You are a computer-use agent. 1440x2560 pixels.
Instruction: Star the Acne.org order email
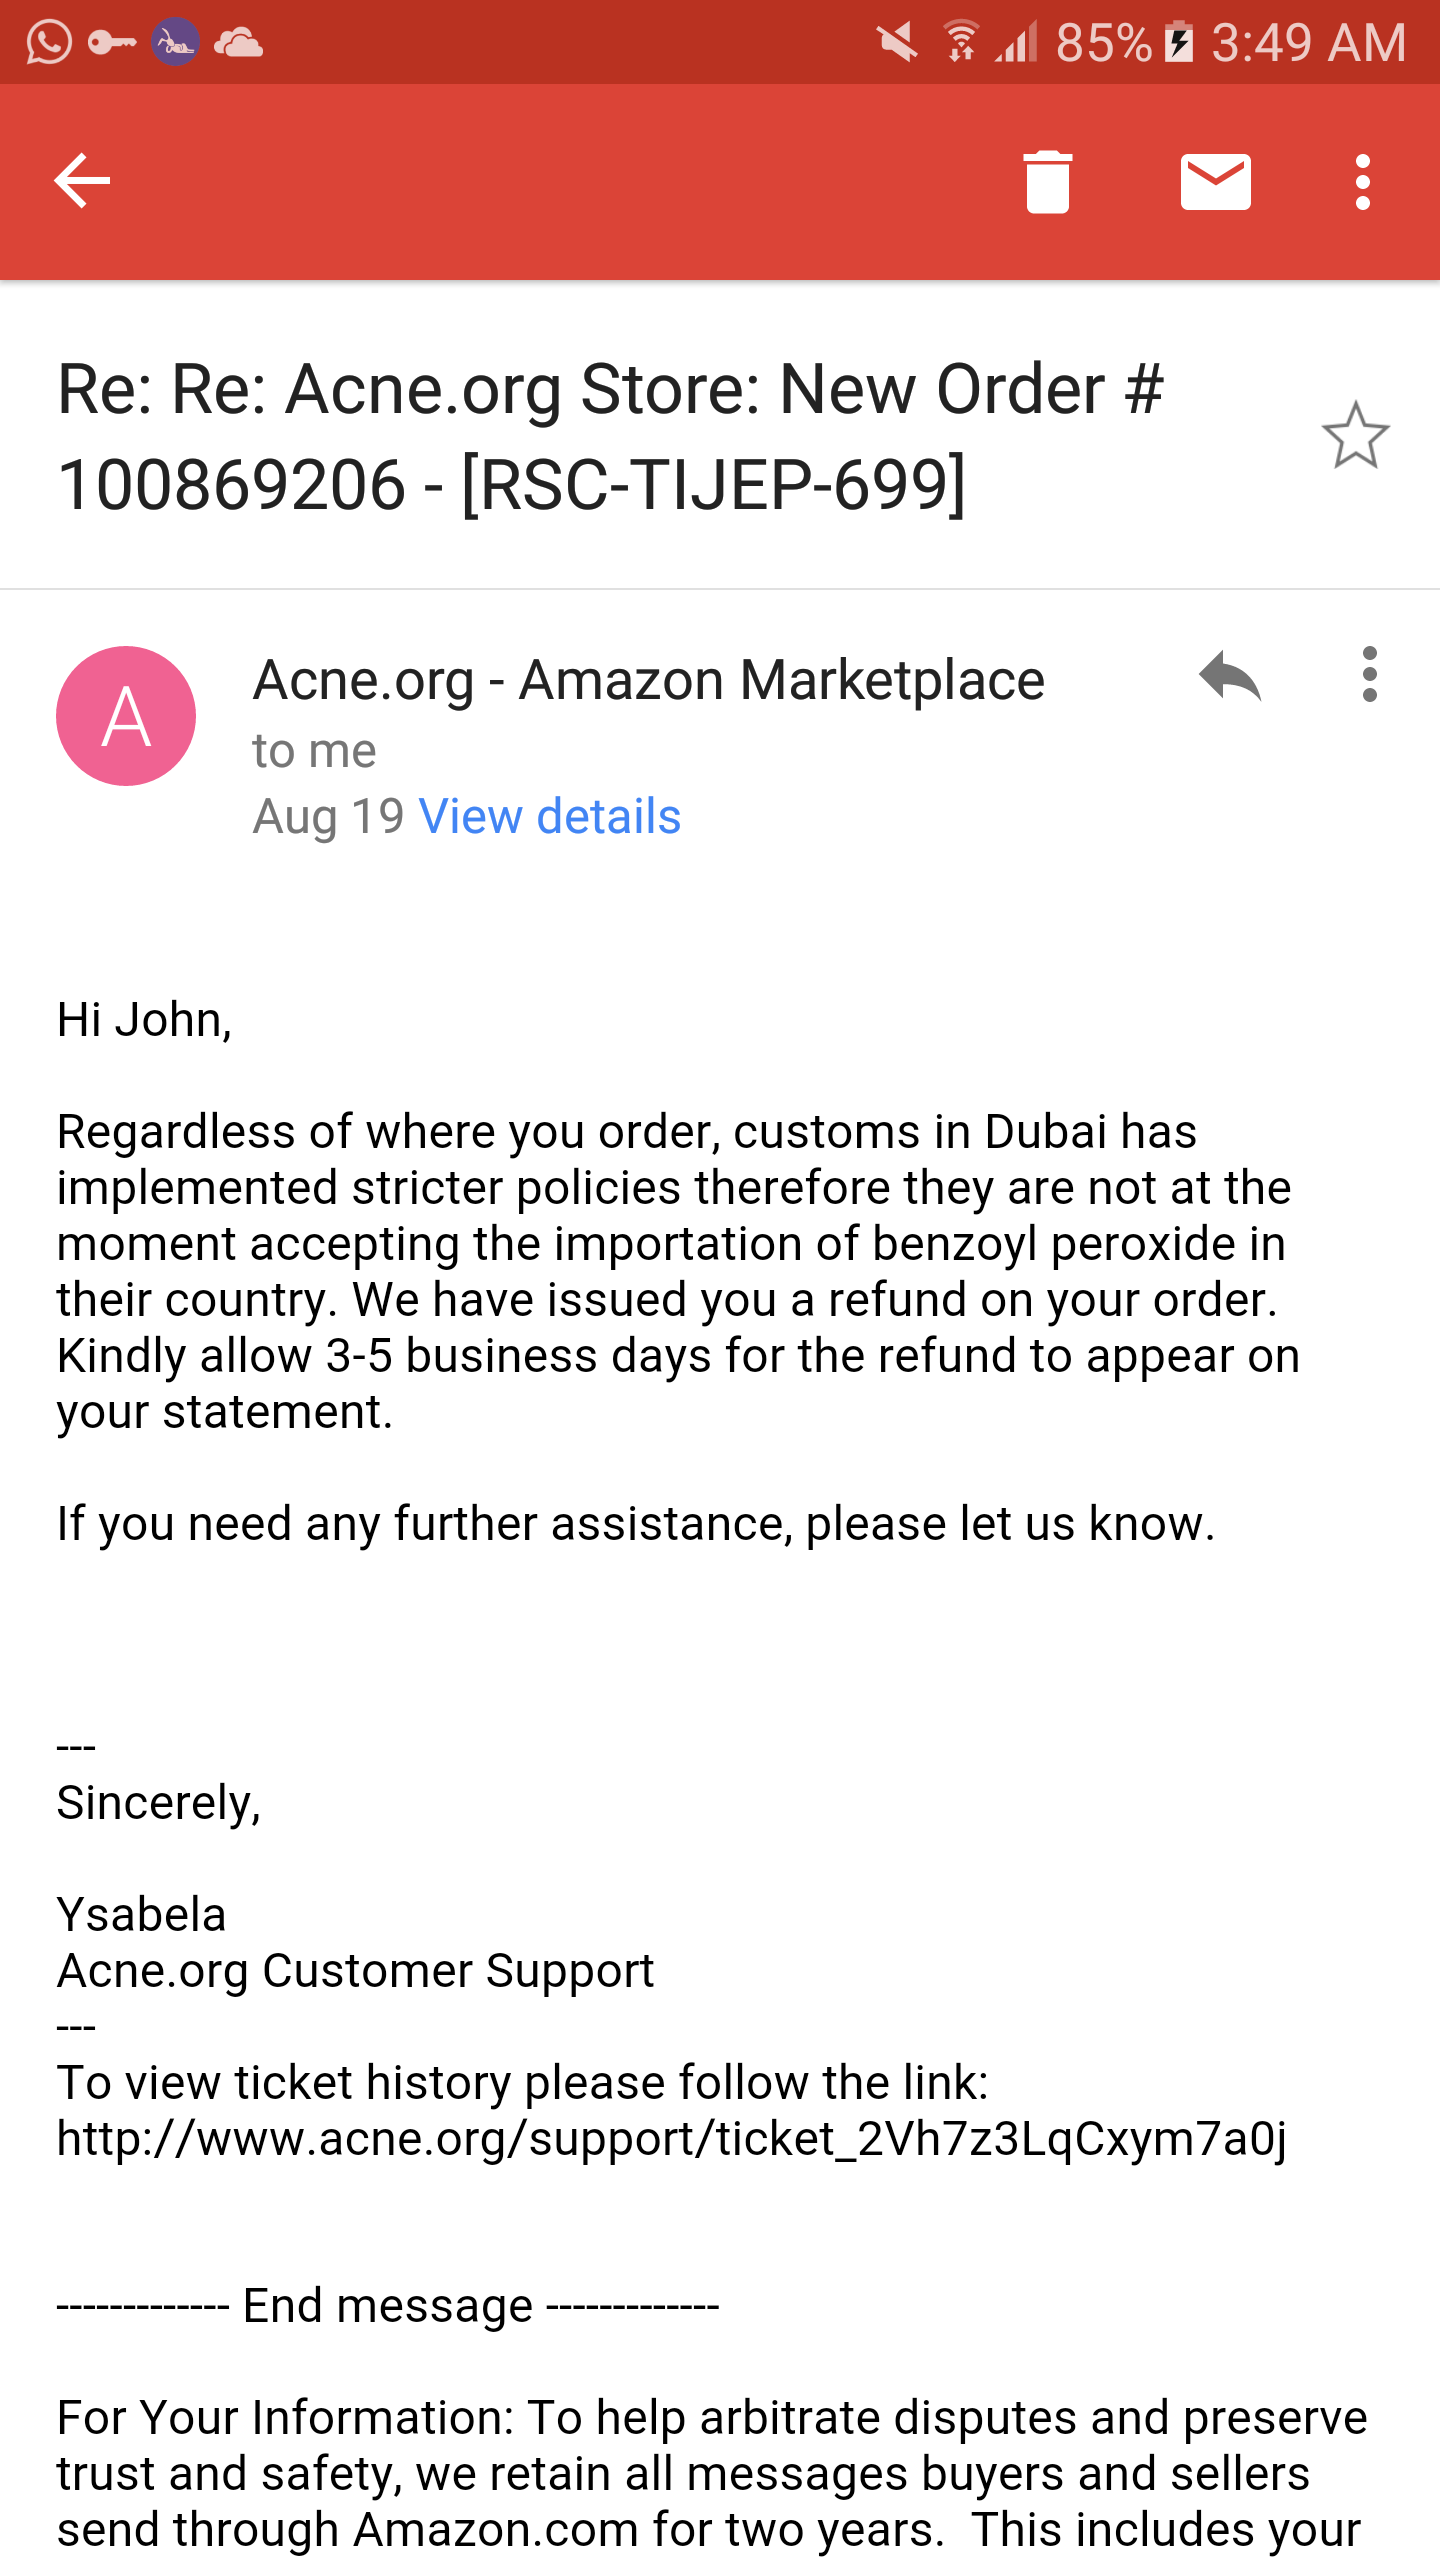click(x=1355, y=436)
